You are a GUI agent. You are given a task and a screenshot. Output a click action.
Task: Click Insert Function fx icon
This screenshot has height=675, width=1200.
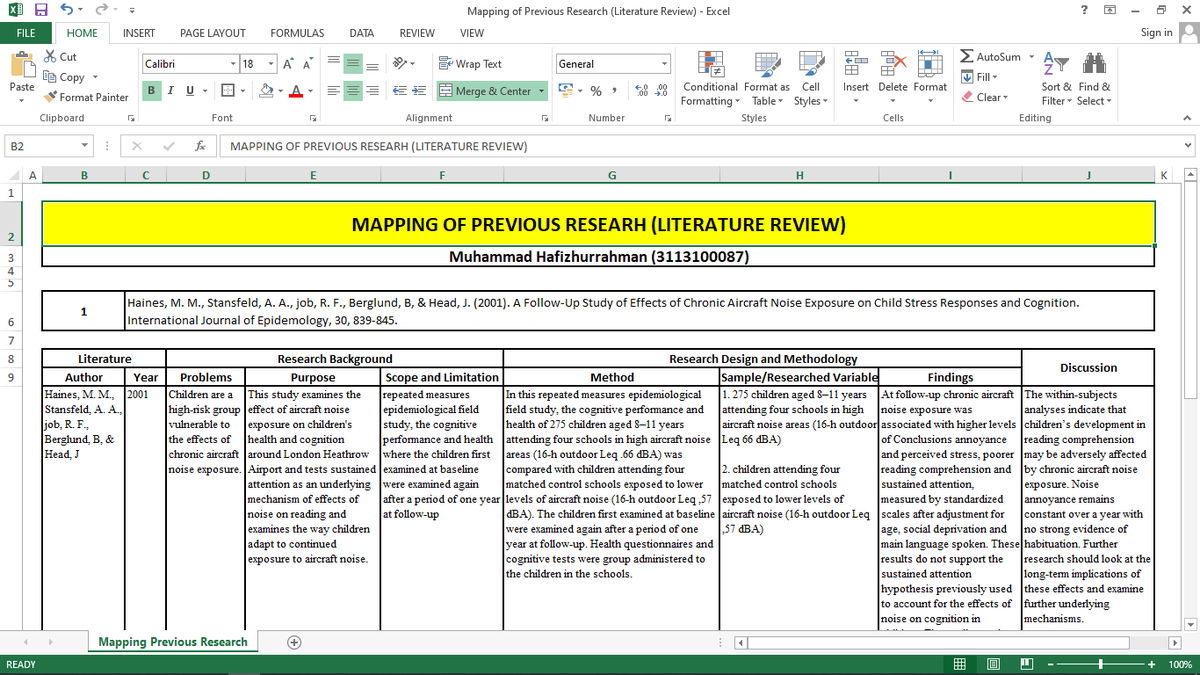tap(200, 146)
